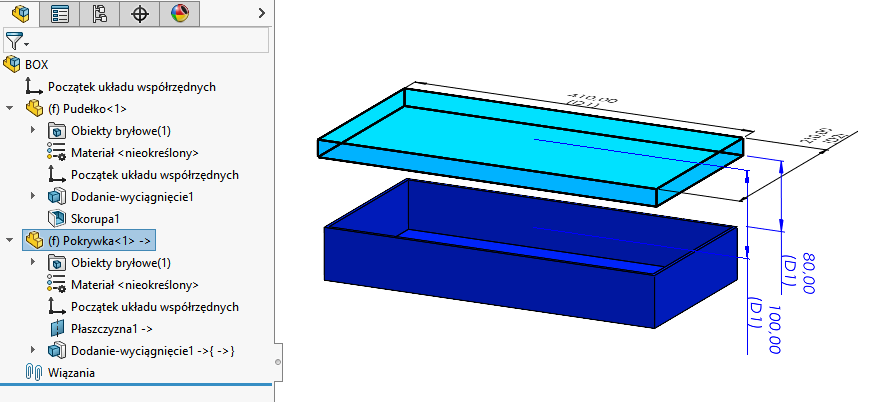Viewport: 893px width, 402px height.
Task: Expand Obiekty bryłowe(1) under Pudełko
Action: (33, 131)
